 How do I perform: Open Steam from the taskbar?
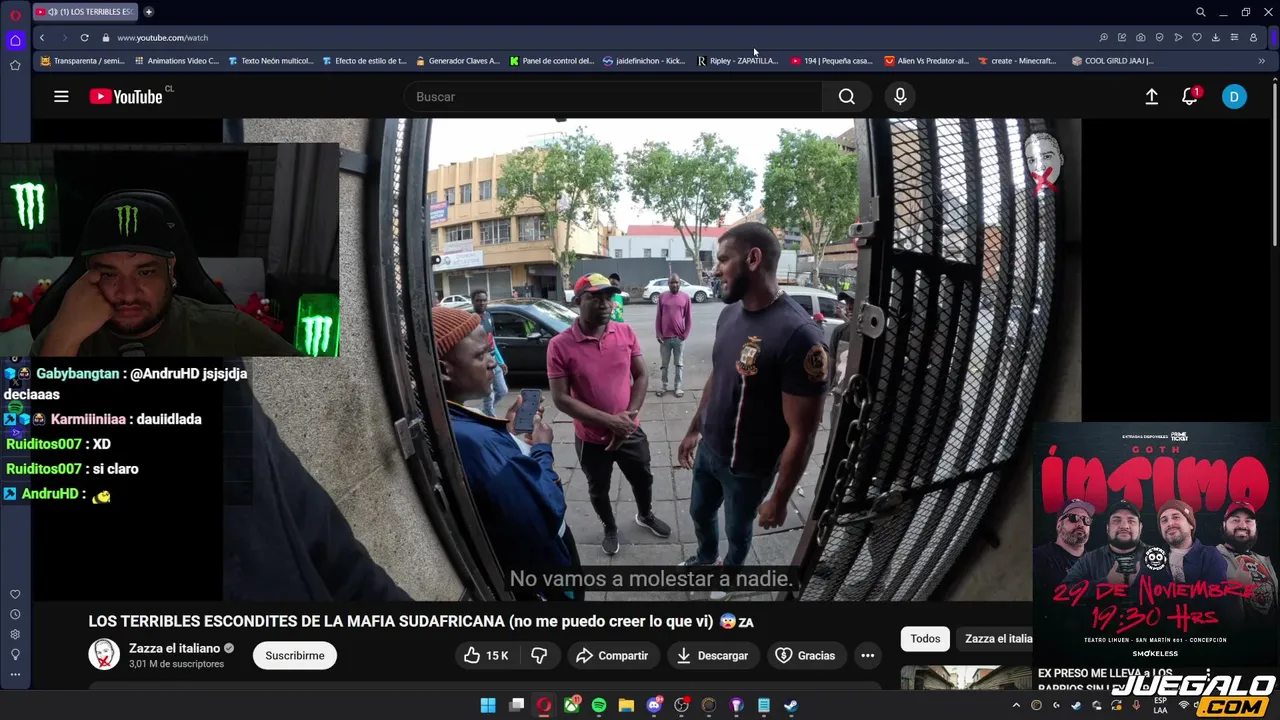point(790,705)
